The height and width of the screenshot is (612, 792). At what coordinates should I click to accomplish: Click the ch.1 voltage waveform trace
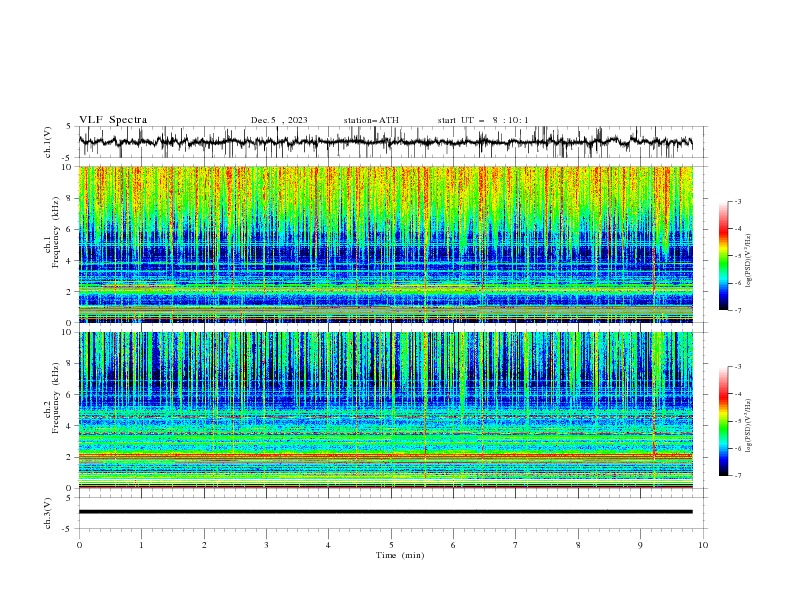coord(385,142)
